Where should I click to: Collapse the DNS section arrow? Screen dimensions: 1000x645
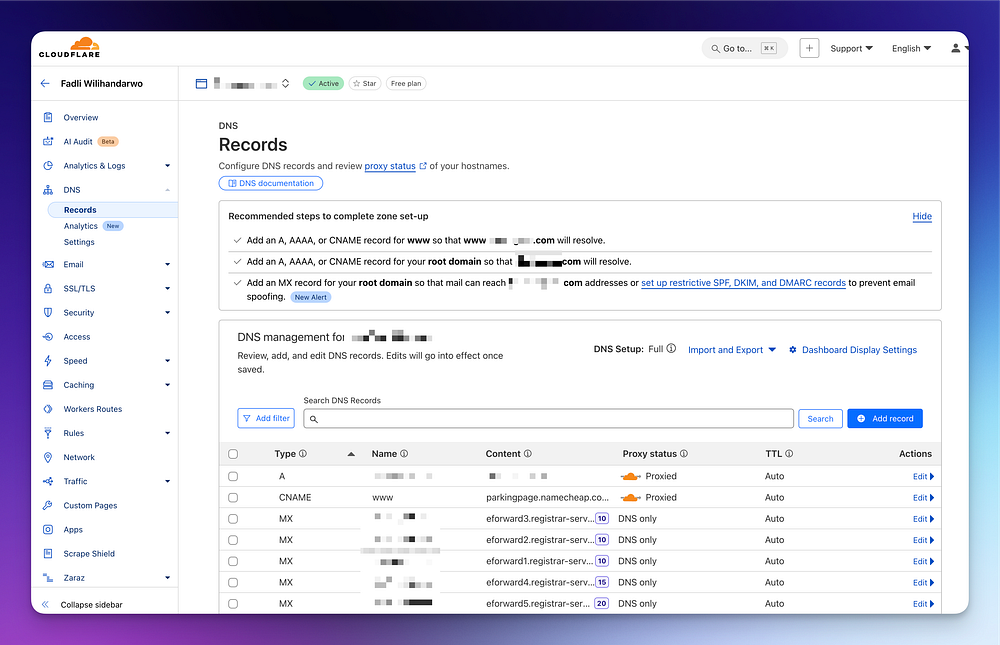pos(168,190)
